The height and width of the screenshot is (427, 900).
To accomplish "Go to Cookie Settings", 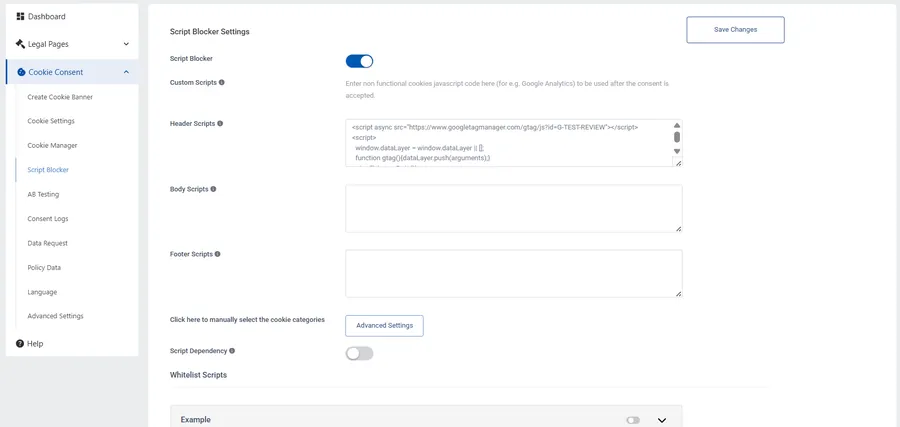I will tap(51, 121).
